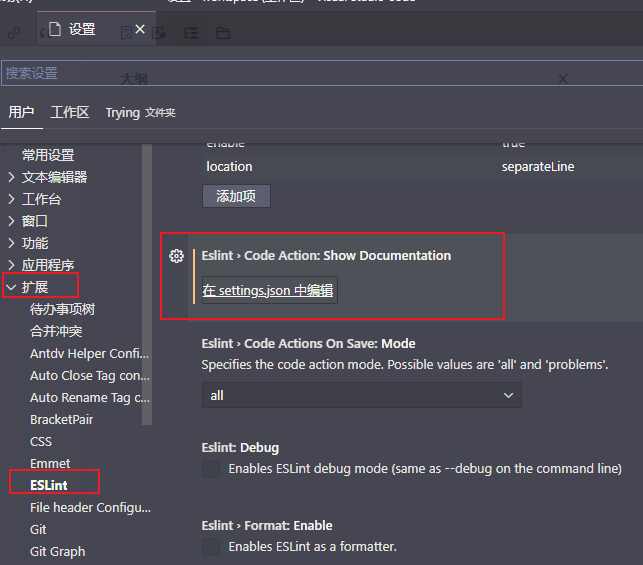This screenshot has width=643, height=565.
Task: Click Eslint Code Action: Show Documentation title
Action: point(326,255)
